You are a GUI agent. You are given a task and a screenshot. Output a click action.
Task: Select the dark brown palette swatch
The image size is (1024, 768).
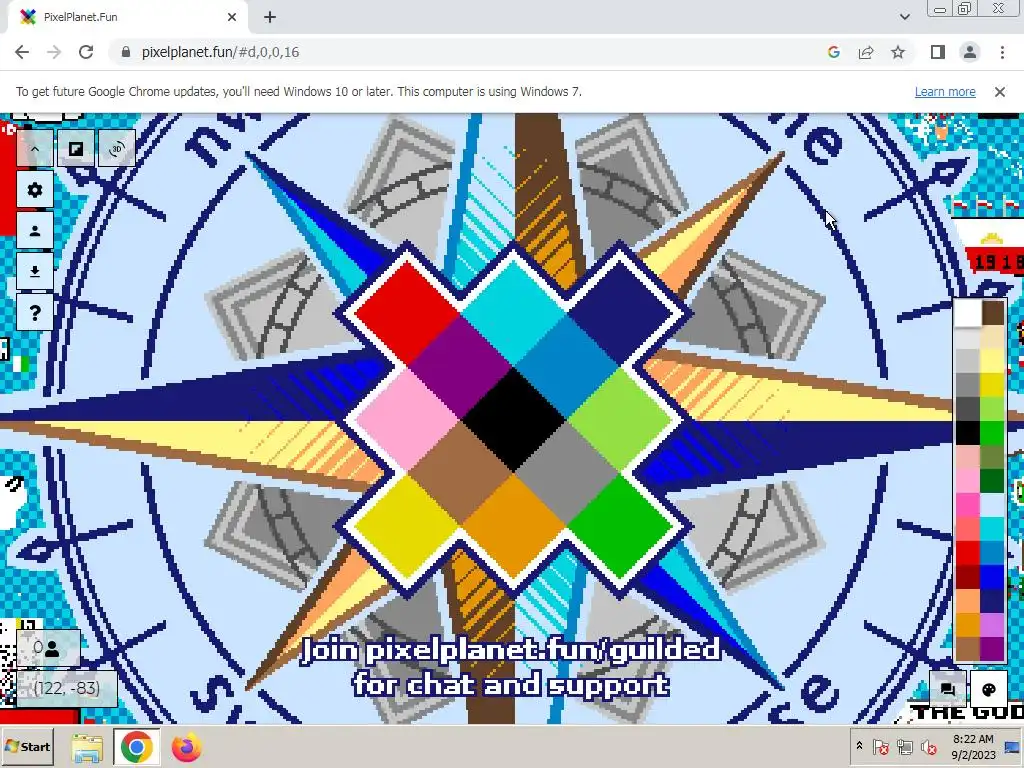[x=992, y=312]
